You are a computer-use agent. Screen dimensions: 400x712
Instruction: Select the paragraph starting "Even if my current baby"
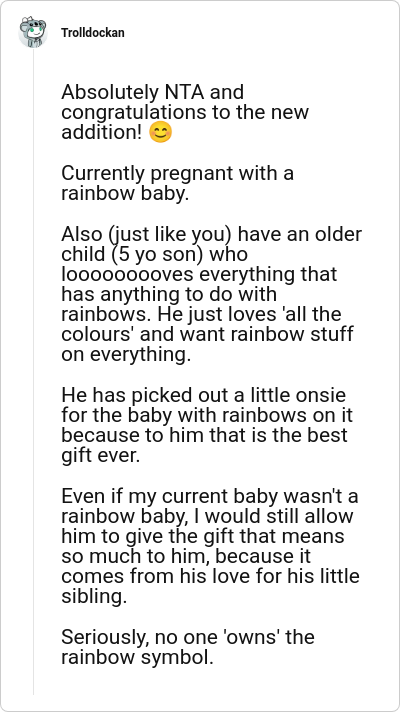tap(210, 547)
